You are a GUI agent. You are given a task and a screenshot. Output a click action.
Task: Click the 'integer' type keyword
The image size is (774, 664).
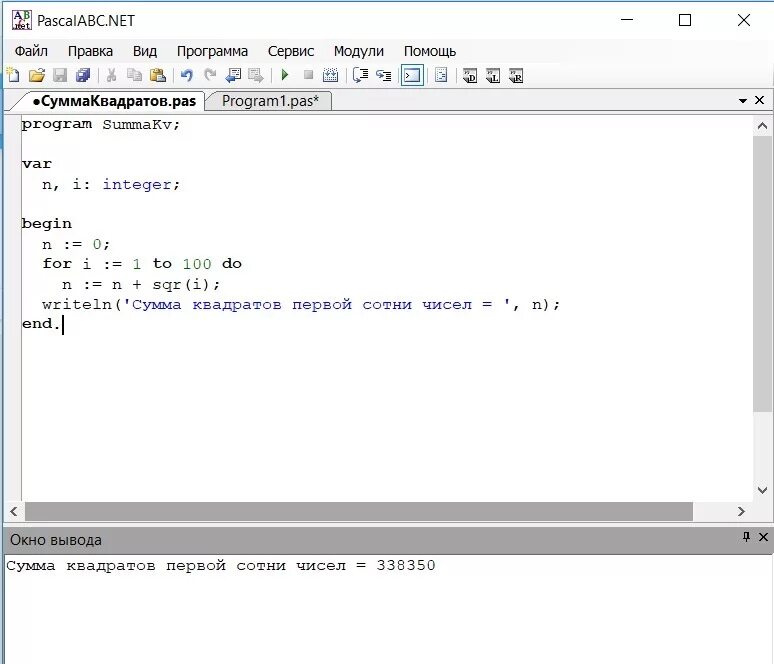point(136,185)
